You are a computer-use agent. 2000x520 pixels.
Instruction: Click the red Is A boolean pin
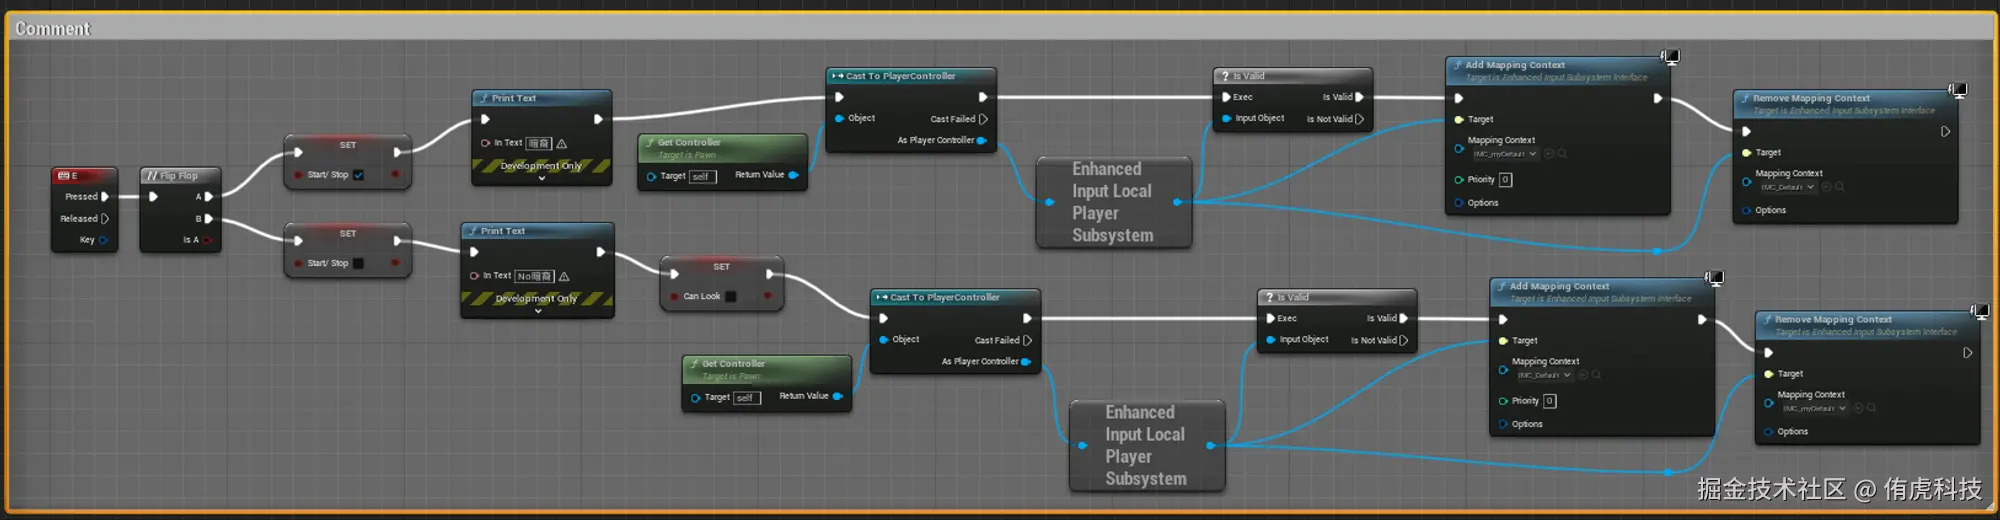coord(207,240)
